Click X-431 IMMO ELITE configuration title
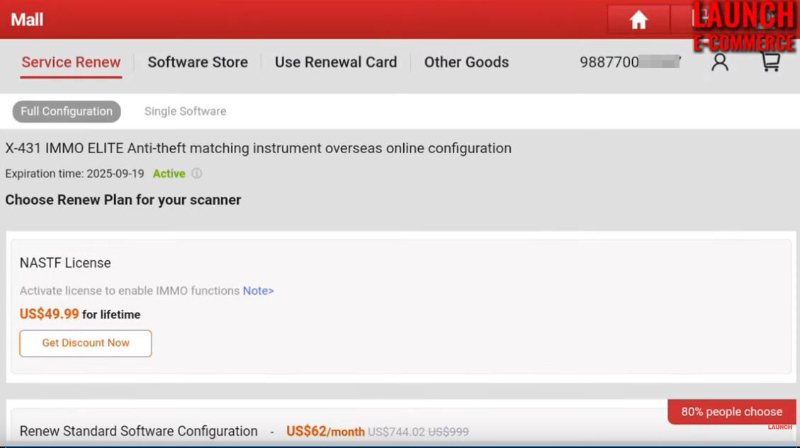 tap(258, 148)
